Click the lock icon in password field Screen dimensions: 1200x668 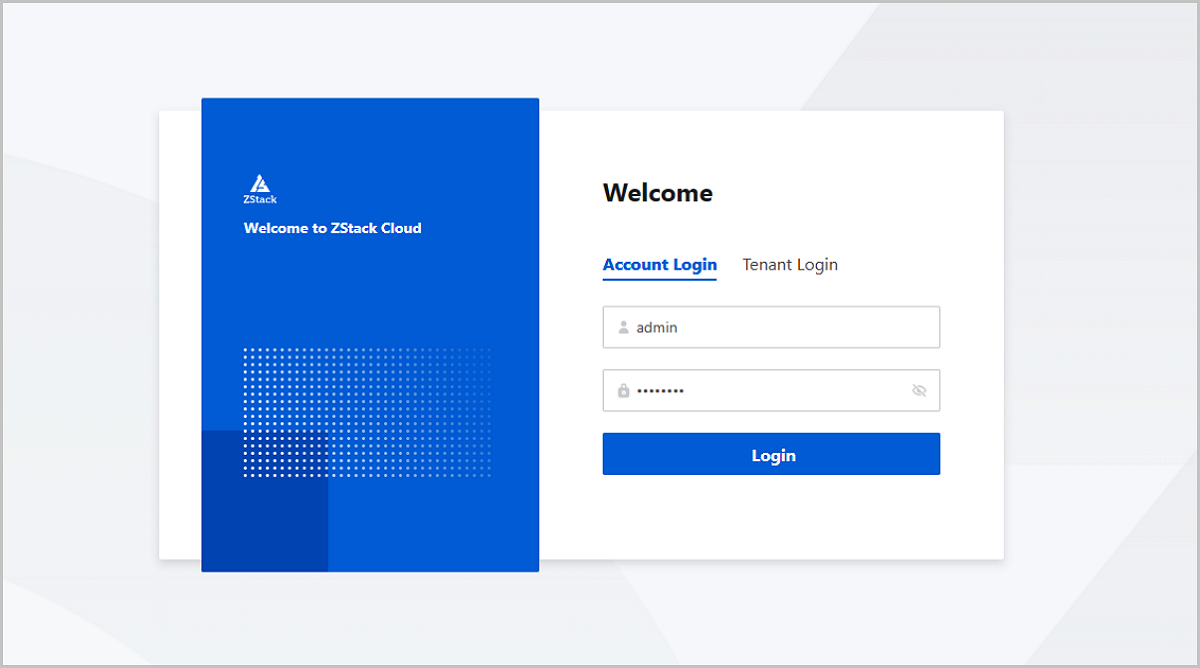[x=623, y=391]
